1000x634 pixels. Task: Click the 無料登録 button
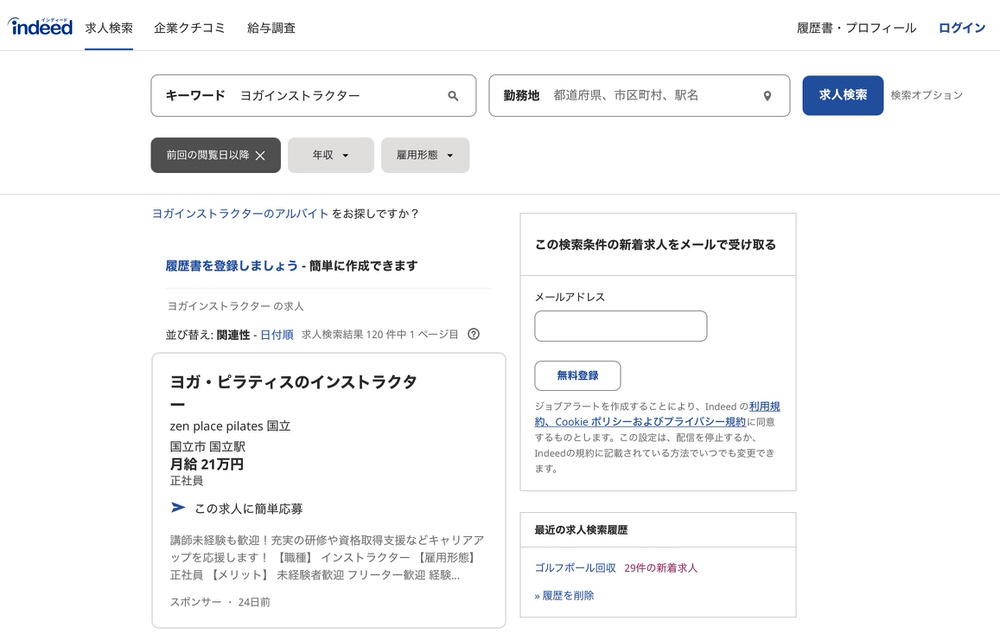577,375
